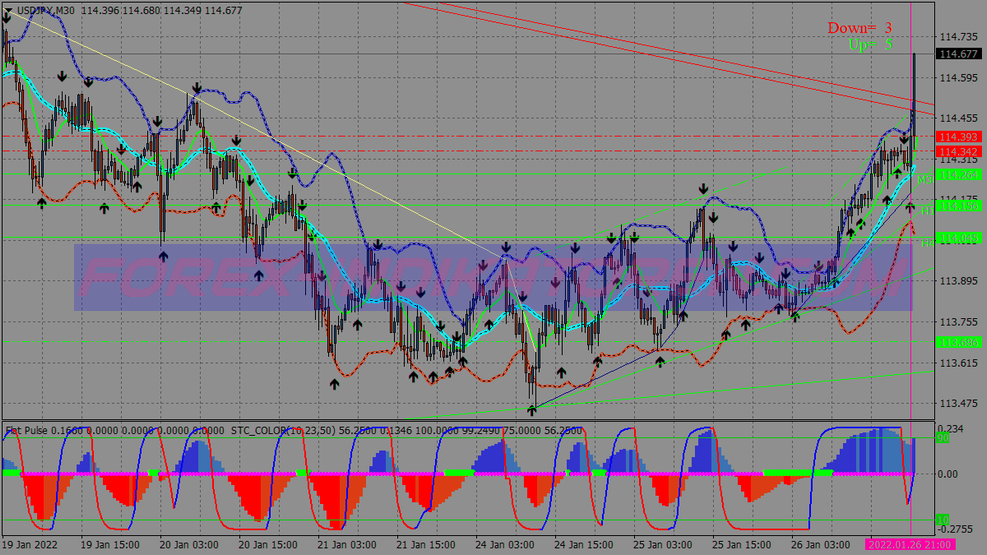Click the red 'Down= 3' counter text
Viewport: 987px width, 555px height.
(859, 28)
